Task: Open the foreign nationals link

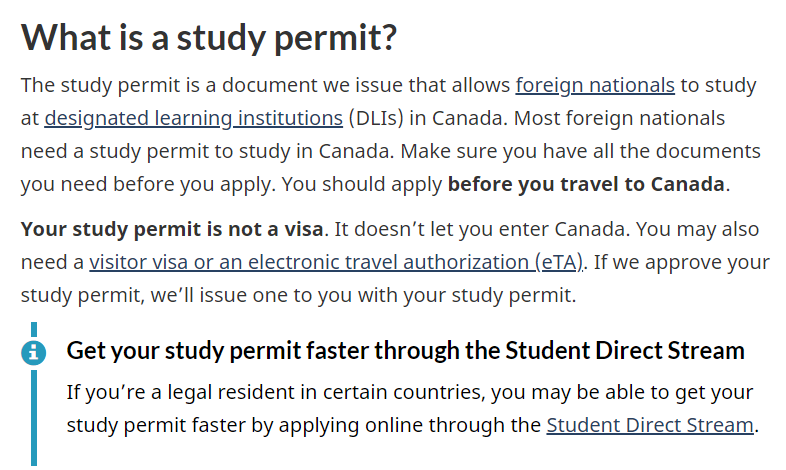Action: pos(595,86)
